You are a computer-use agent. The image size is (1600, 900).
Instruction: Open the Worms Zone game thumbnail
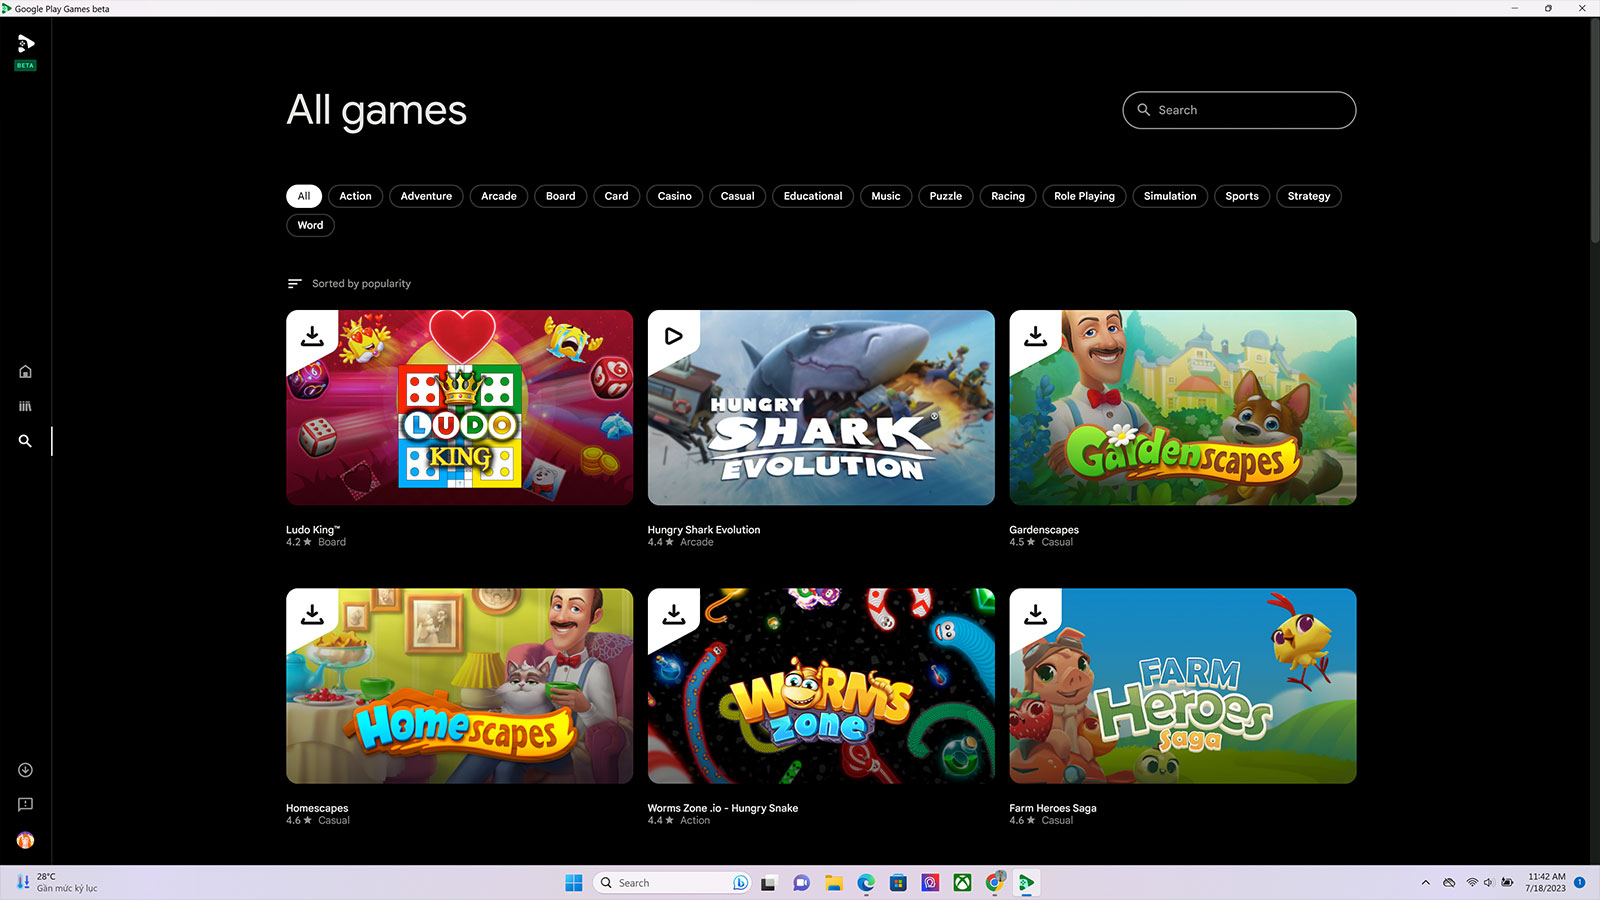[x=821, y=686]
